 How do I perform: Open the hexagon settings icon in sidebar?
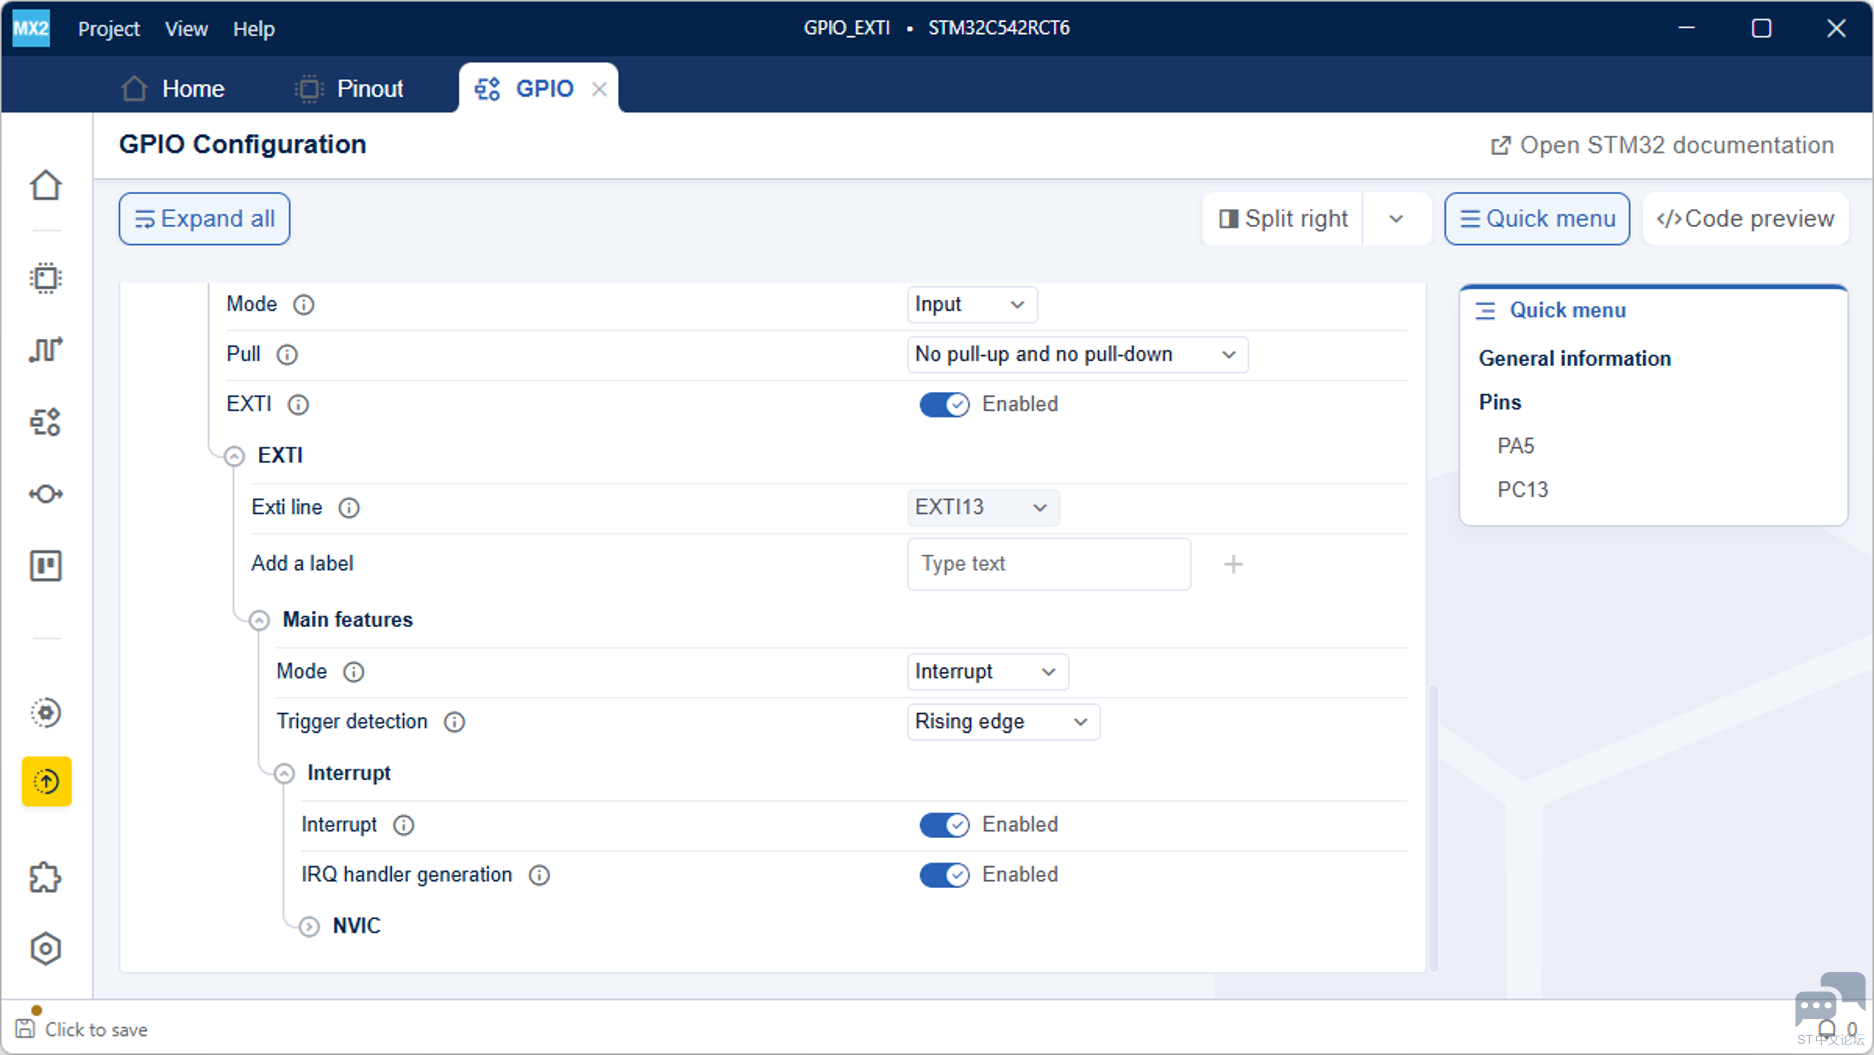click(46, 949)
